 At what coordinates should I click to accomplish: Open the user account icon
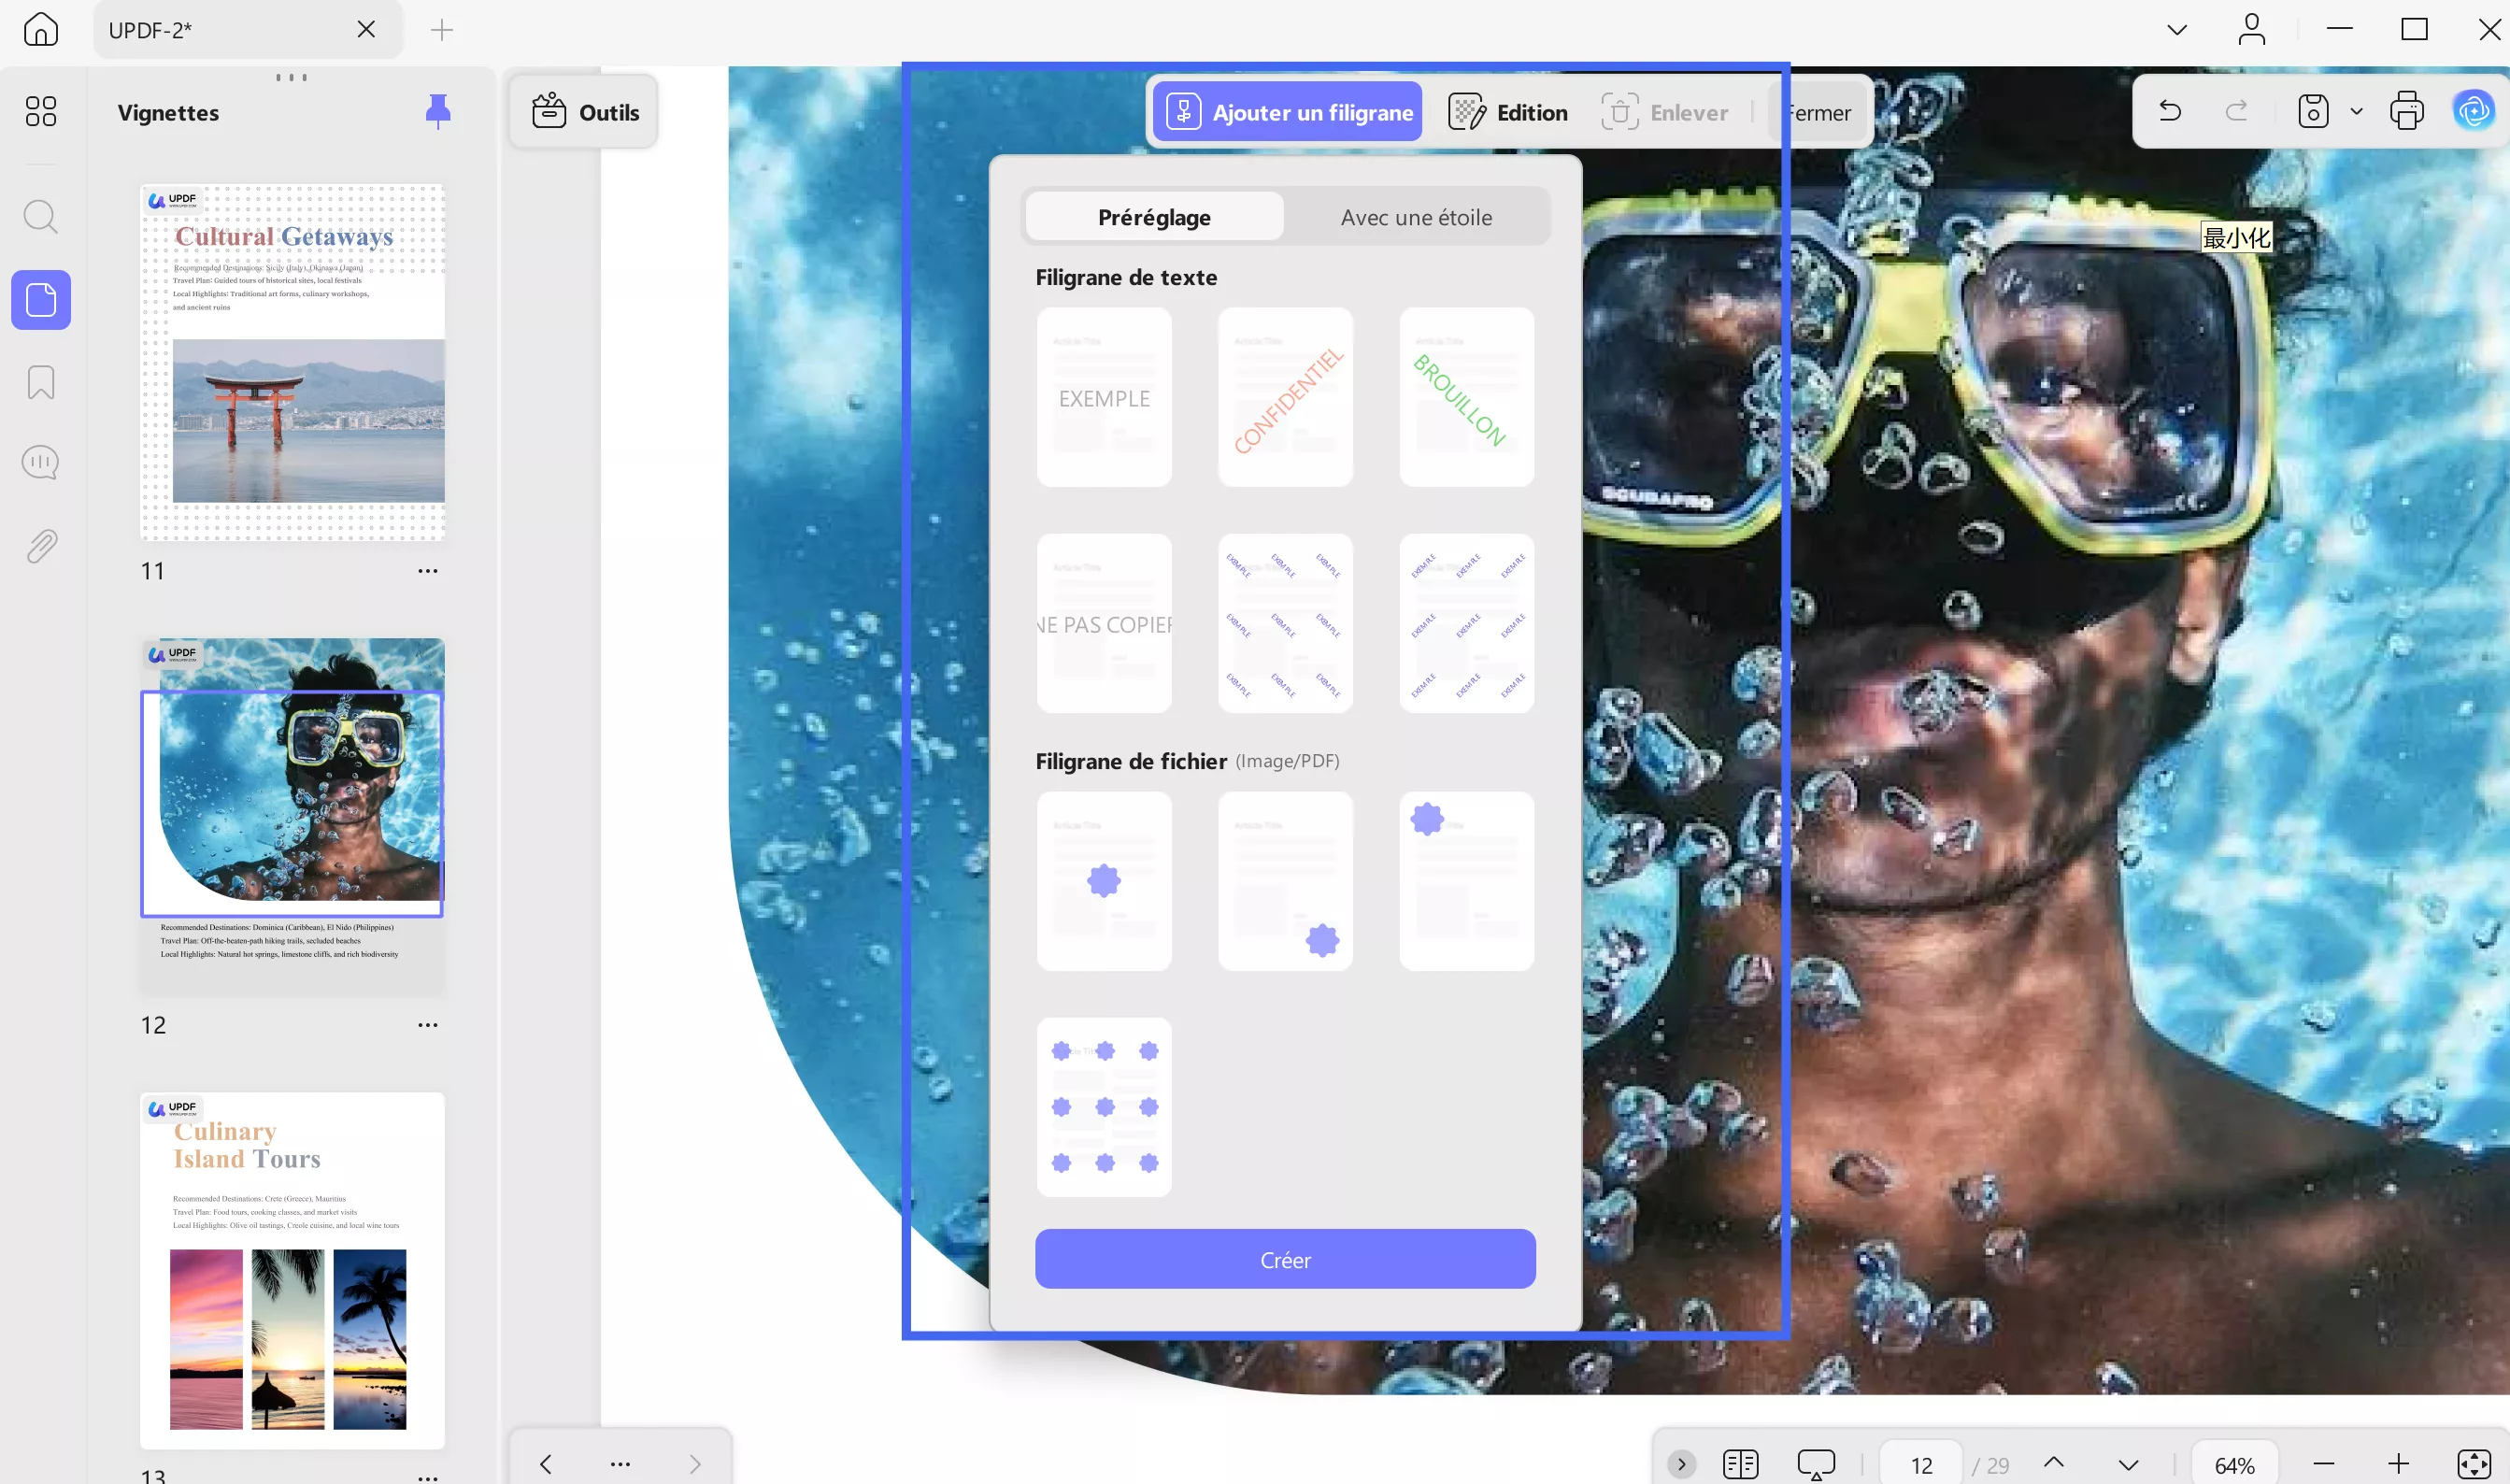point(2252,29)
